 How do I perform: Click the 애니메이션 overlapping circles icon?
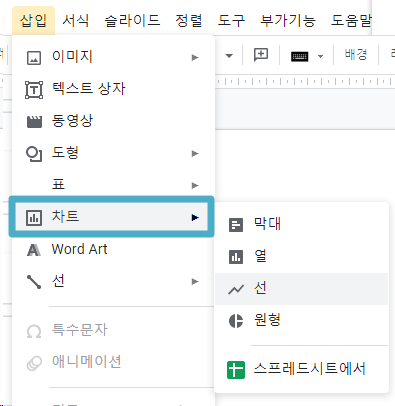[x=34, y=363]
